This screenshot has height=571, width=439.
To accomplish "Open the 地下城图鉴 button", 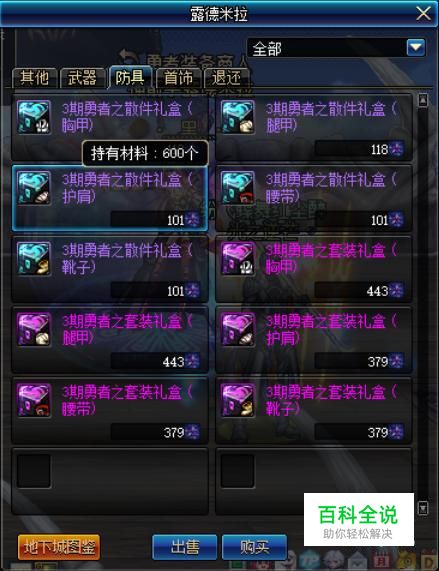I will 59,547.
